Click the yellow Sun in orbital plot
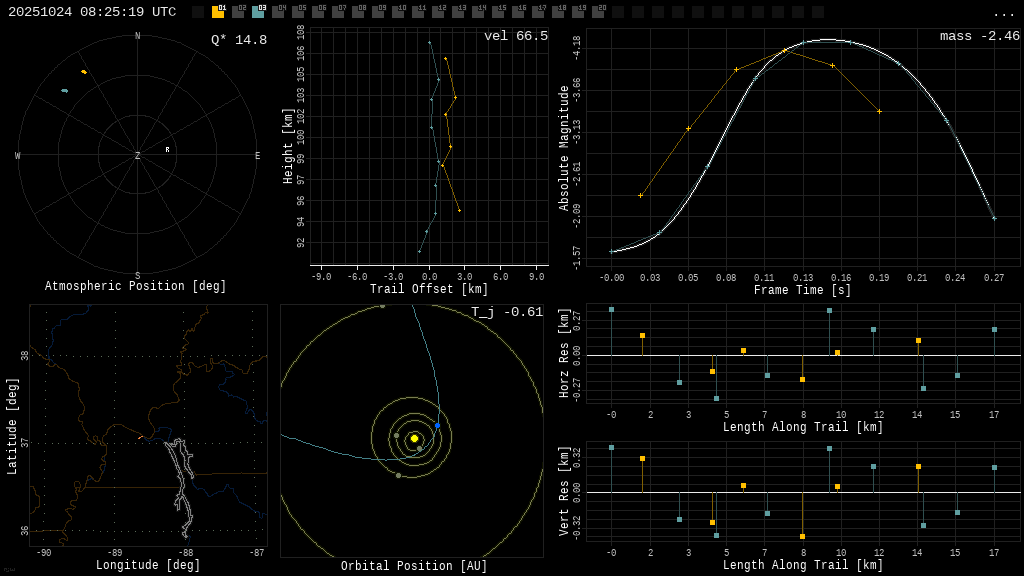Image resolution: width=1024 pixels, height=576 pixels. 414,438
